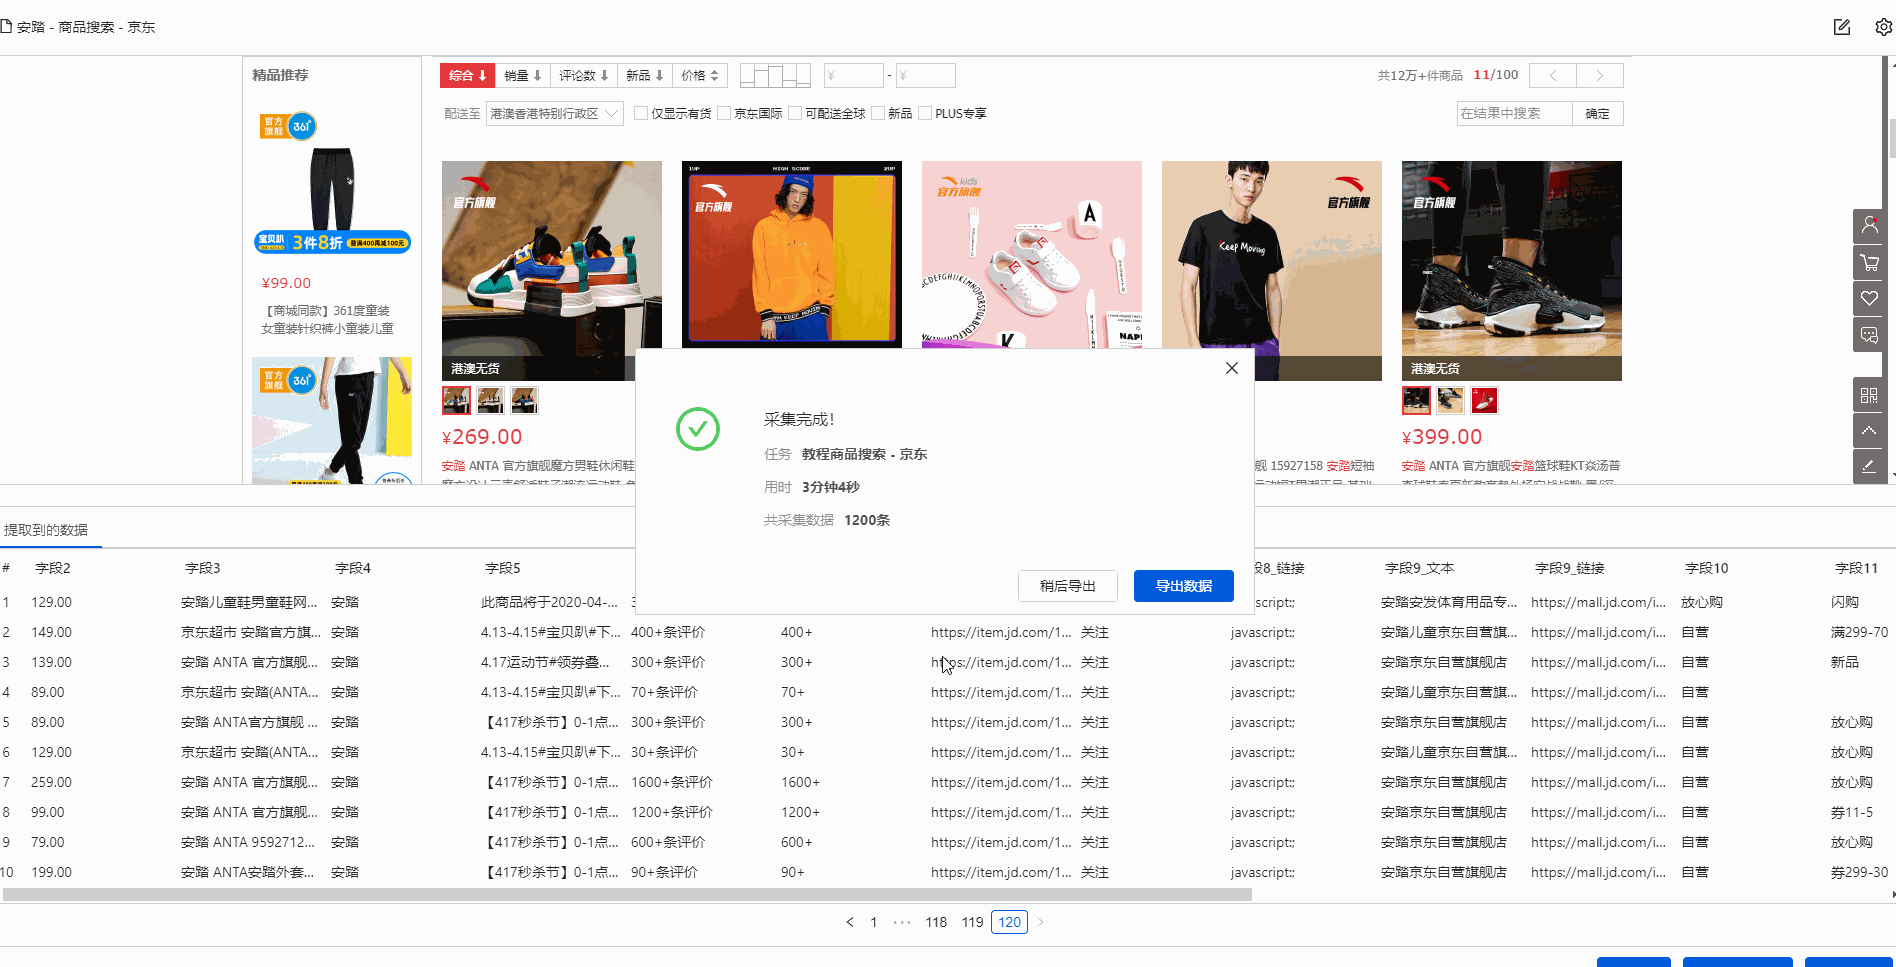Viewport: 1896px width, 967px height.
Task: Sort by 综合
Action: pyautogui.click(x=467, y=75)
